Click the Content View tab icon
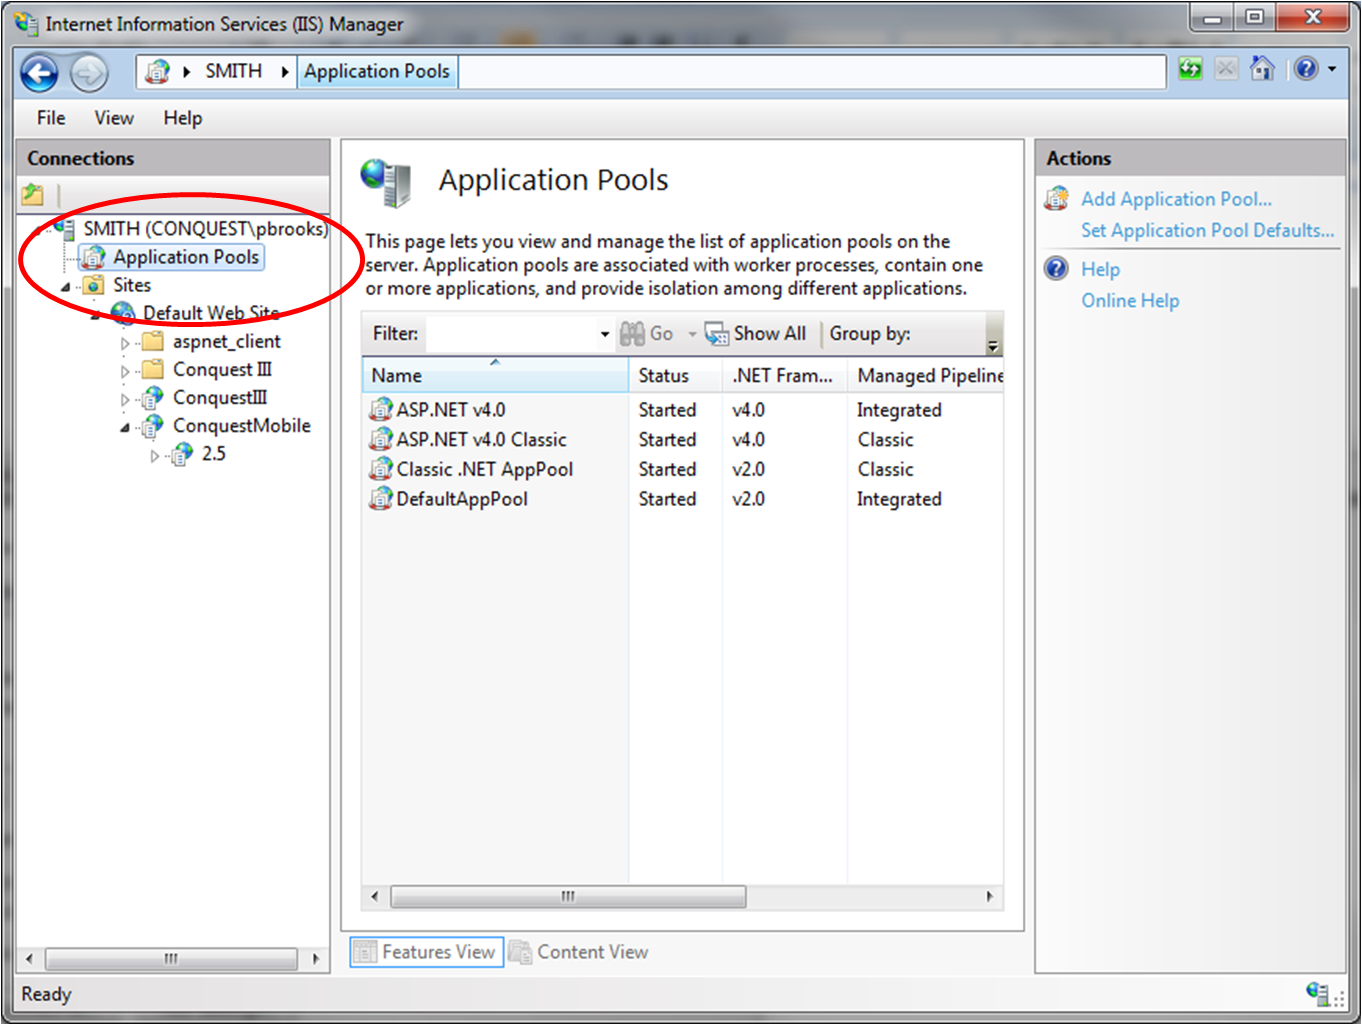 (520, 952)
